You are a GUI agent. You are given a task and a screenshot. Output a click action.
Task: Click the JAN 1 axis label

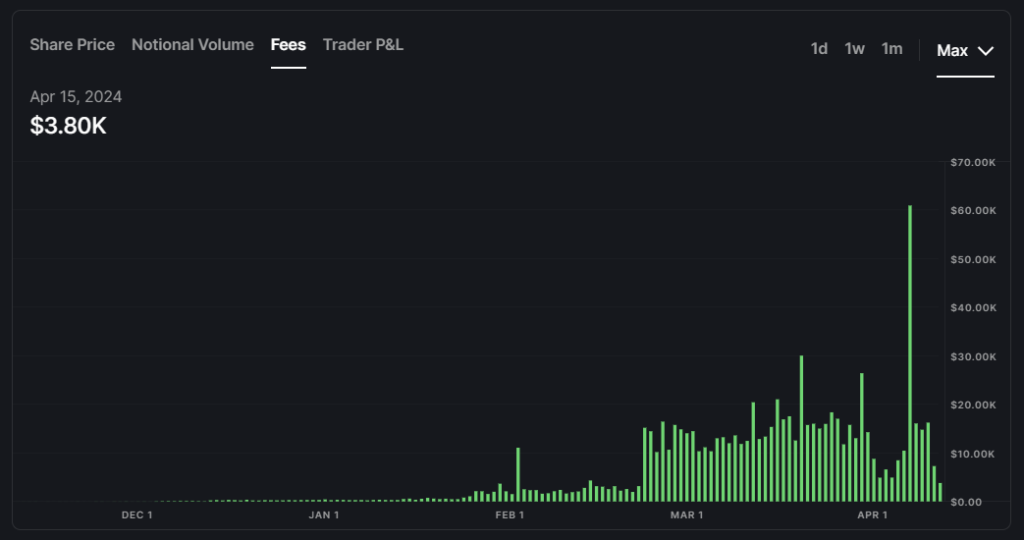(x=324, y=516)
